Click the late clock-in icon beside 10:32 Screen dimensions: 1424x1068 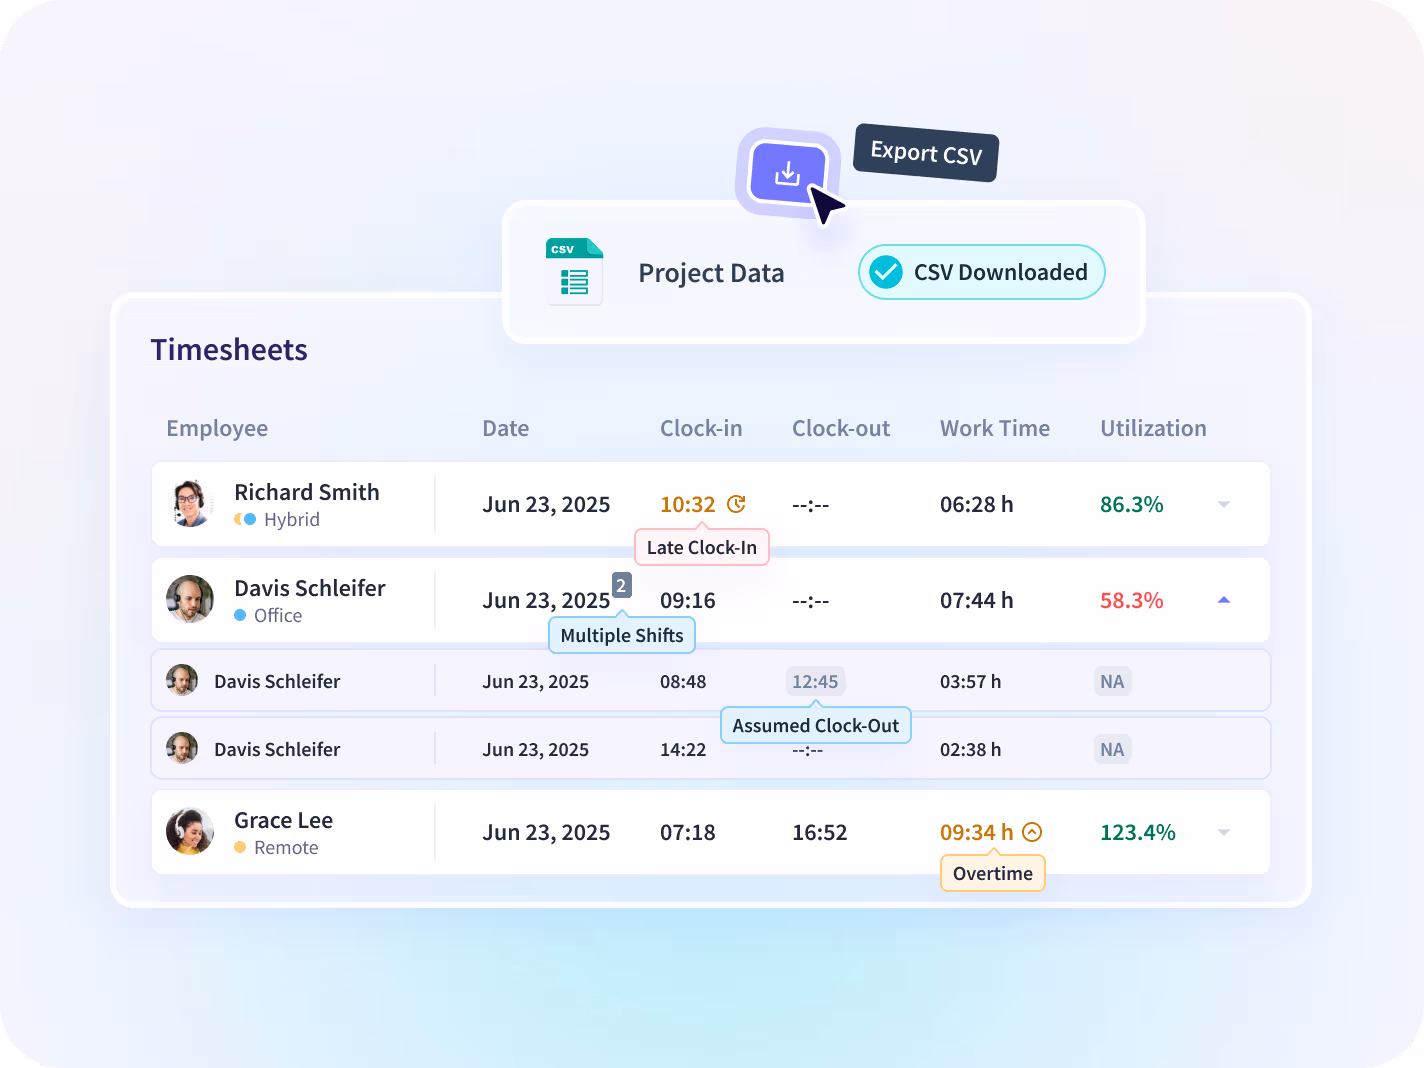coord(736,504)
